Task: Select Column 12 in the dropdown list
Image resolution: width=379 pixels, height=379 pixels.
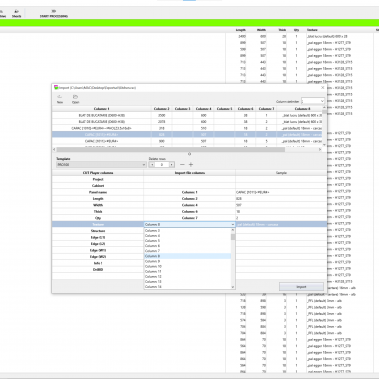Action: point(187,277)
